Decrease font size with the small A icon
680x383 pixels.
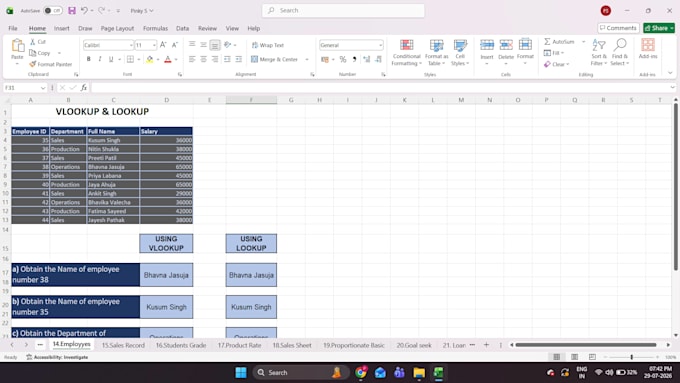point(175,45)
